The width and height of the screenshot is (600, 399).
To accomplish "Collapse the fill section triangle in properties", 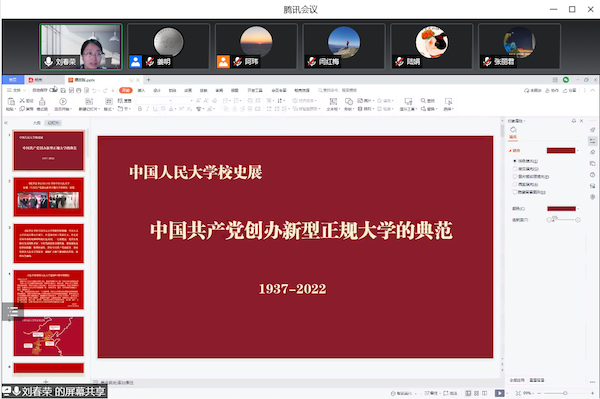I will pyautogui.click(x=510, y=151).
